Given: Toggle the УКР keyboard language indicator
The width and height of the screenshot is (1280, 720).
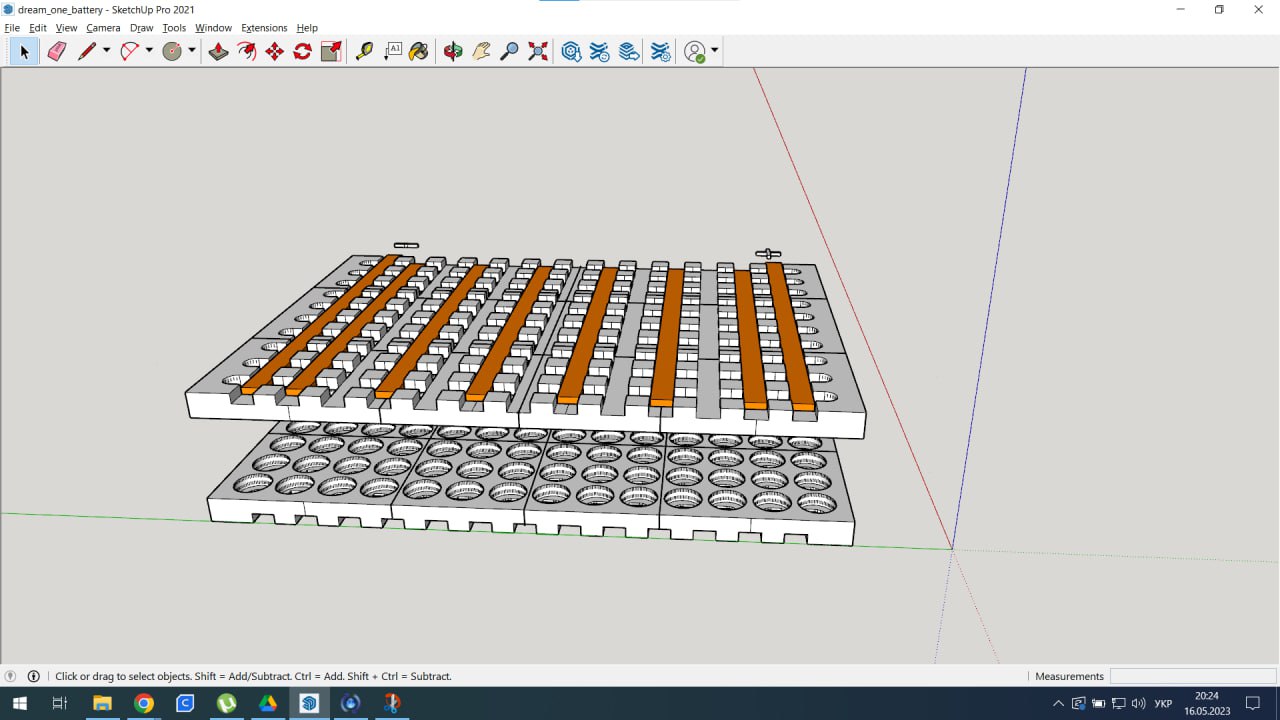Looking at the screenshot, I should (x=1163, y=704).
